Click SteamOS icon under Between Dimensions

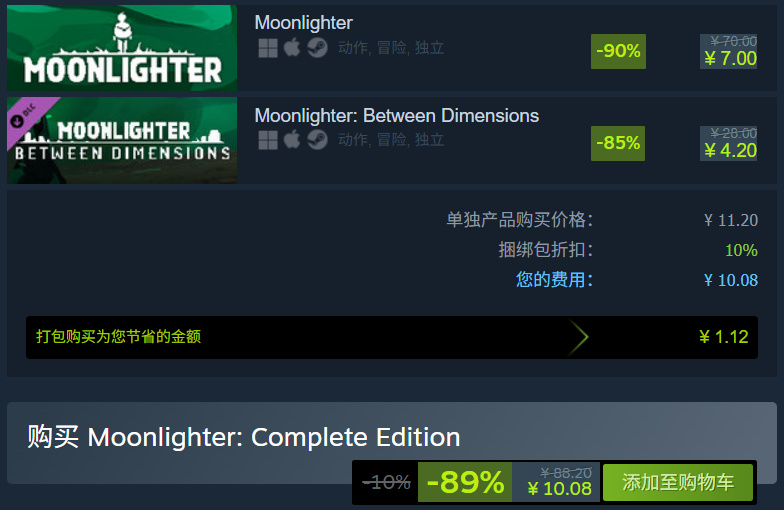(317, 140)
